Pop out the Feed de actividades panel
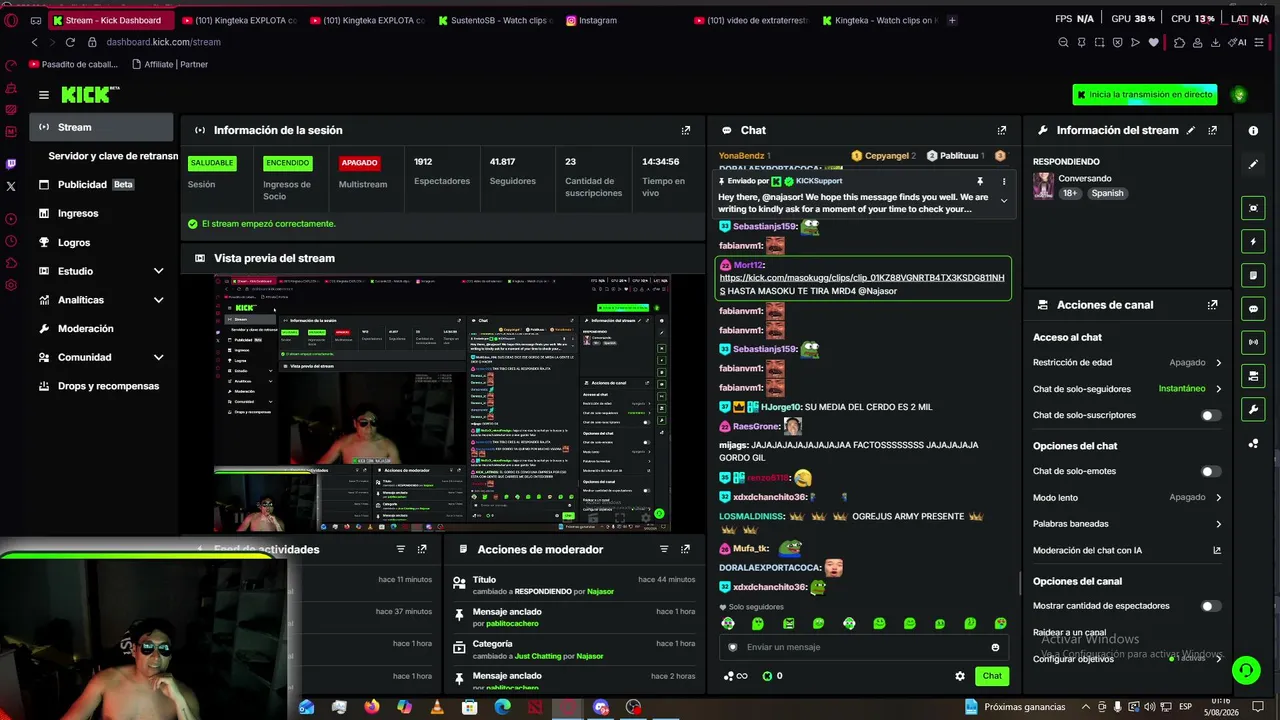Screen dimensions: 1280x720 (422, 549)
